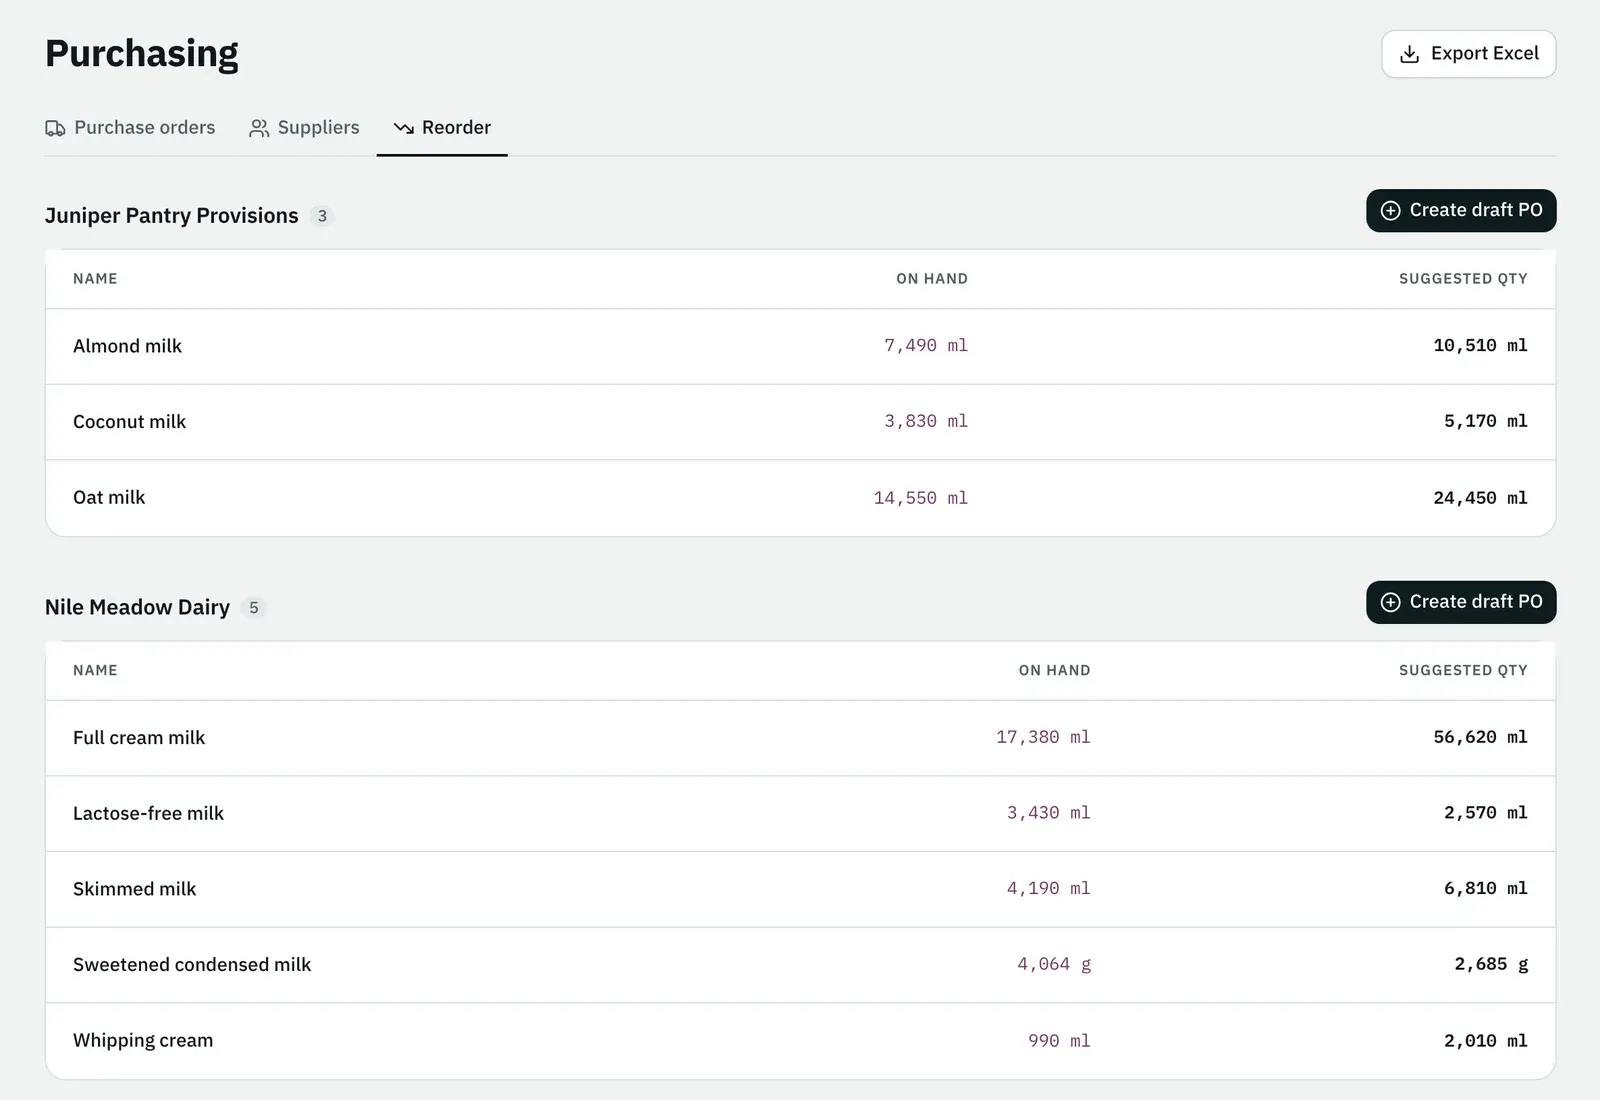Click Almond milk on-hand value 7,490 ml
The image size is (1600, 1100).
pos(926,346)
